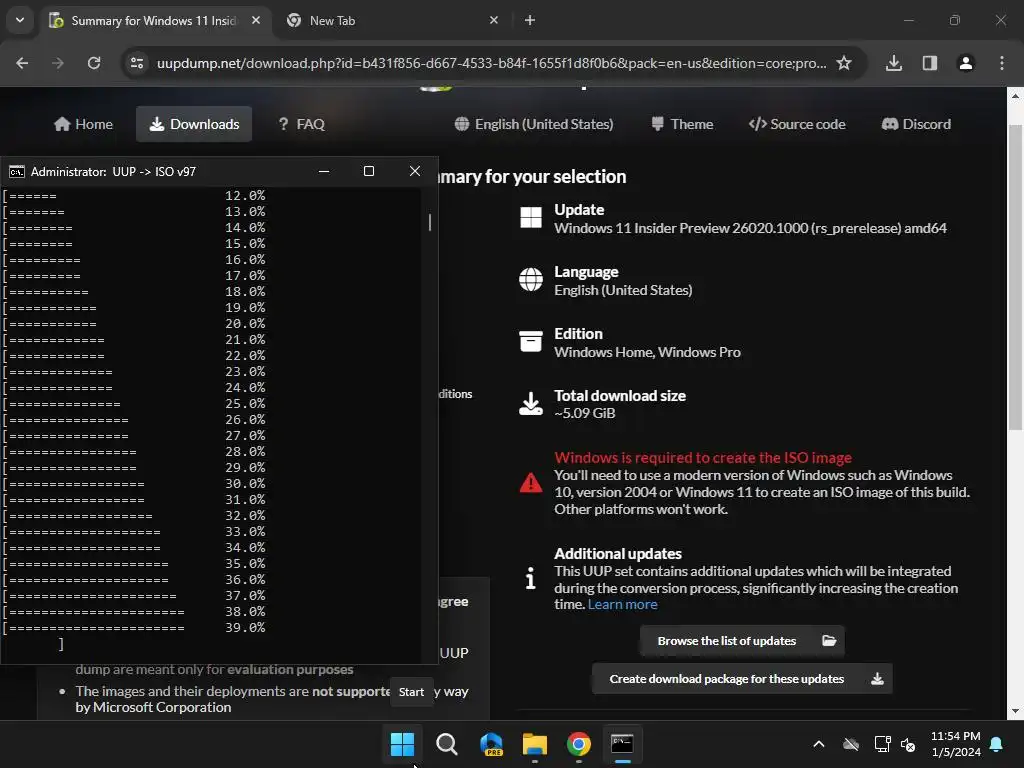Go to the Home page on UUP dump
Image resolution: width=1024 pixels, height=768 pixels.
tap(84, 124)
